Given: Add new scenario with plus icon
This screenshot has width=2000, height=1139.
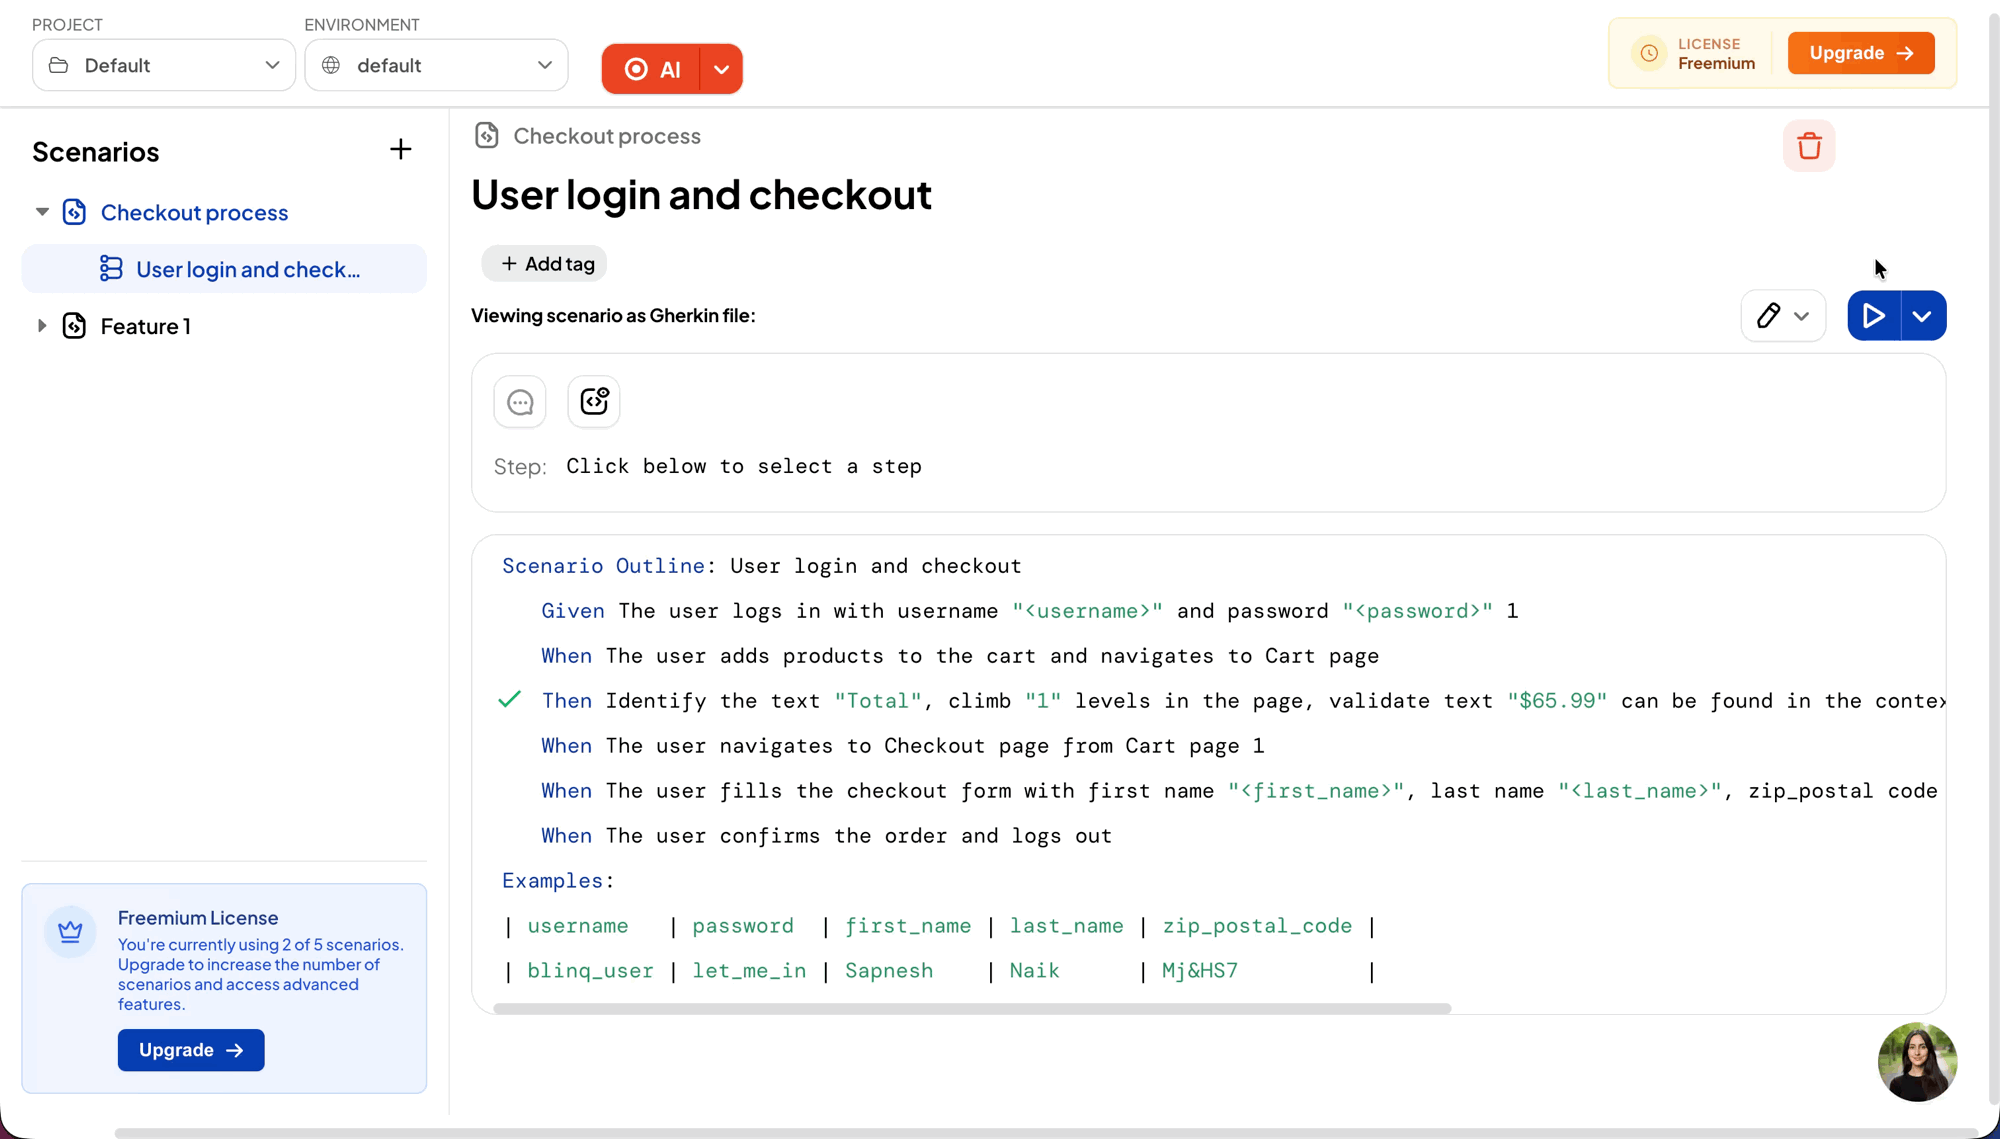Looking at the screenshot, I should (400, 150).
